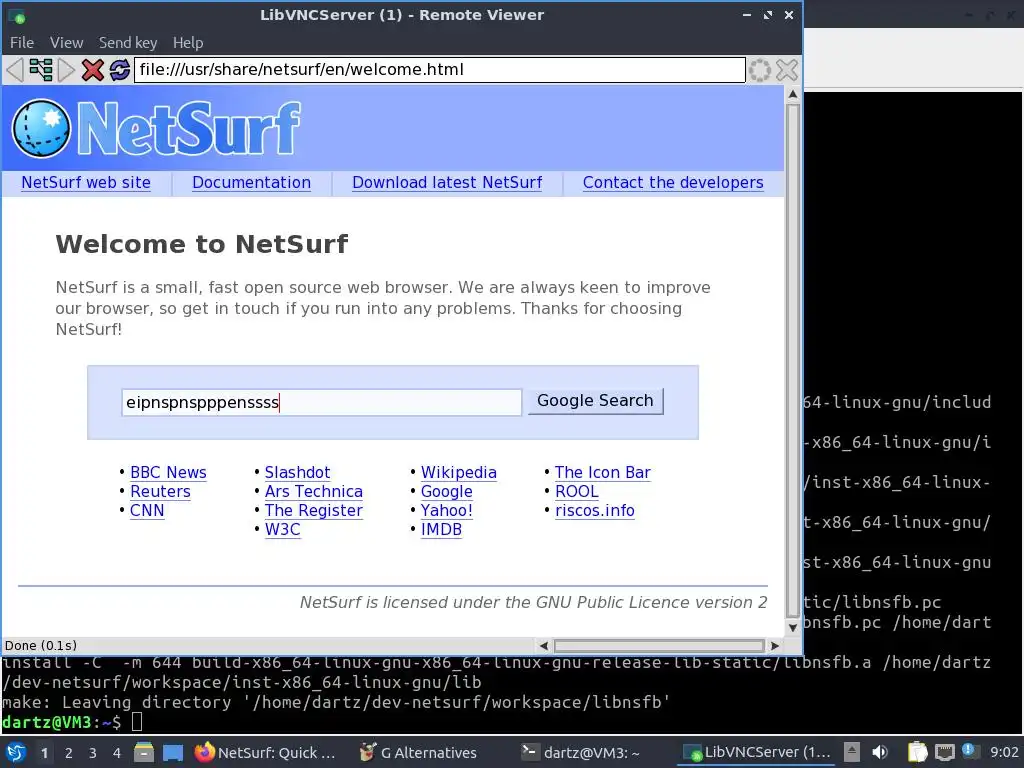Open the riscos.info link

coord(595,510)
